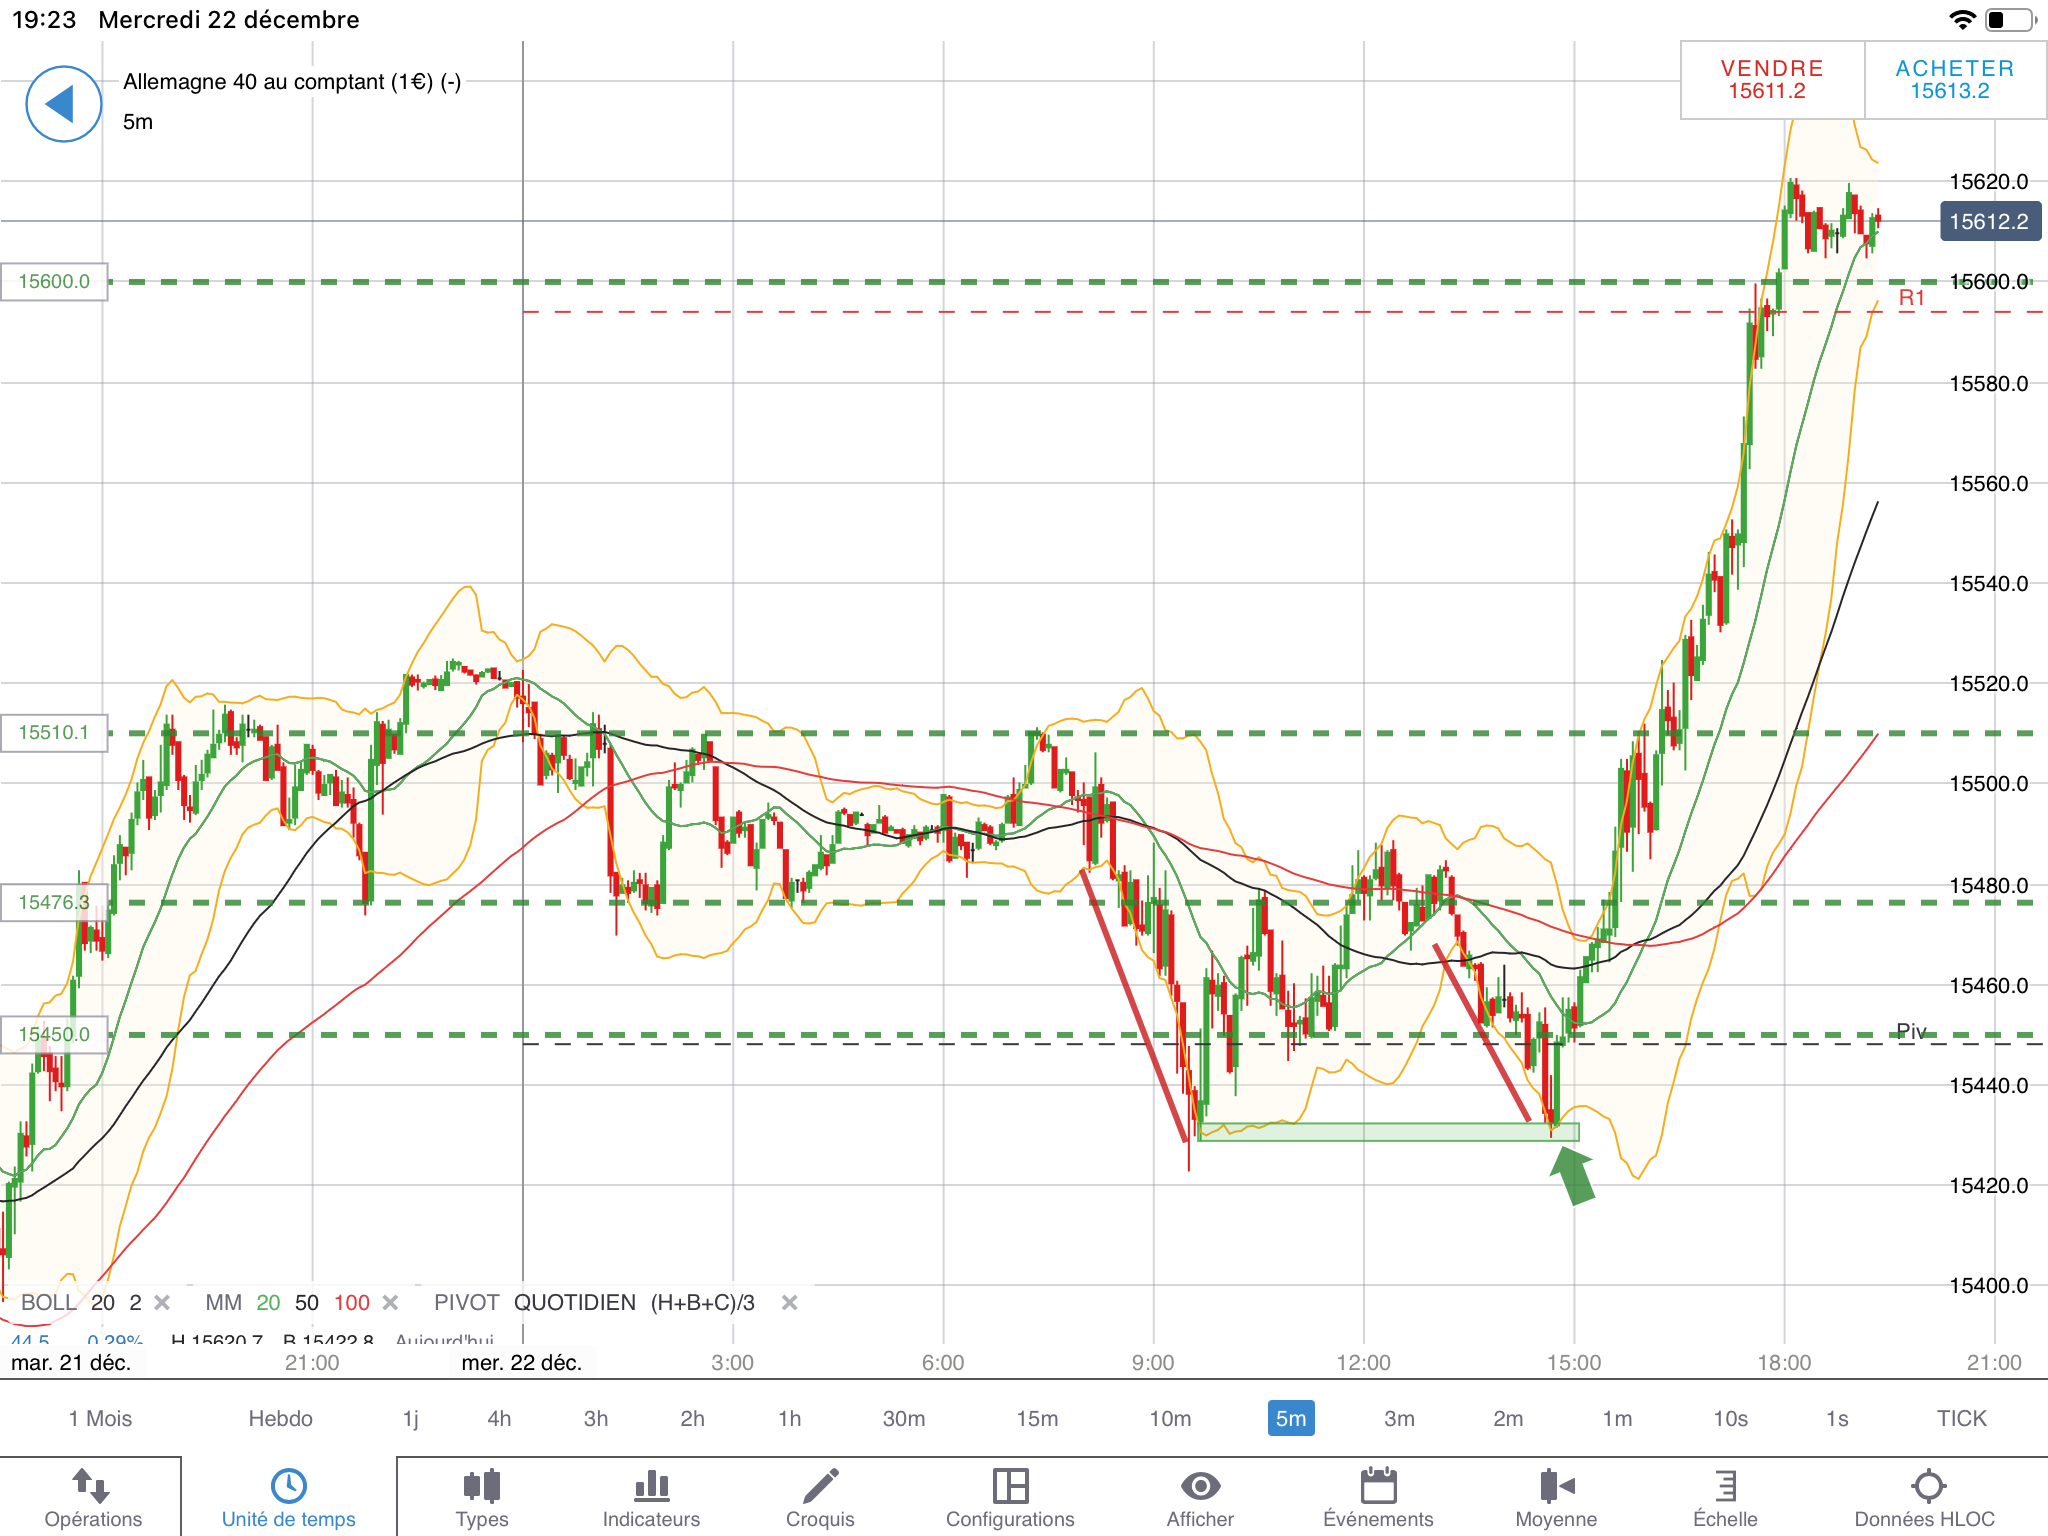Tap the blue back arrow button
This screenshot has height=1536, width=2048.
click(63, 104)
